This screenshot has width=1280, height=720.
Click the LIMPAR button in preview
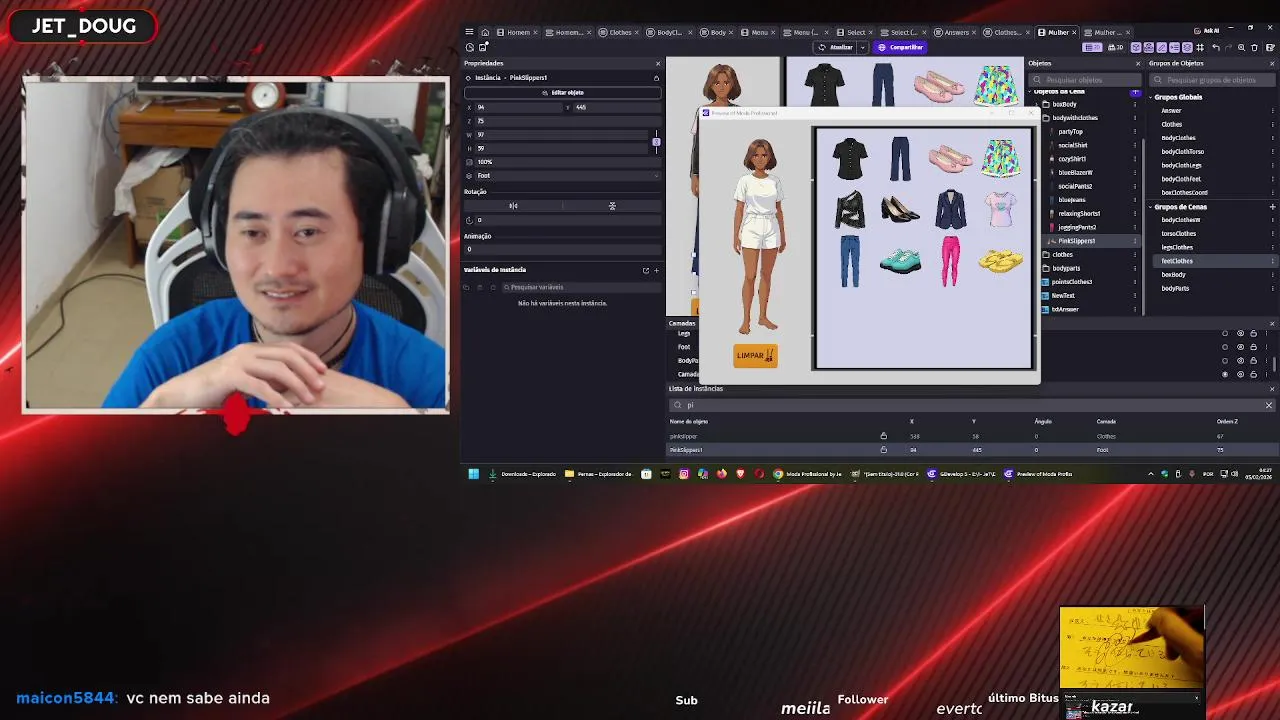pos(755,355)
